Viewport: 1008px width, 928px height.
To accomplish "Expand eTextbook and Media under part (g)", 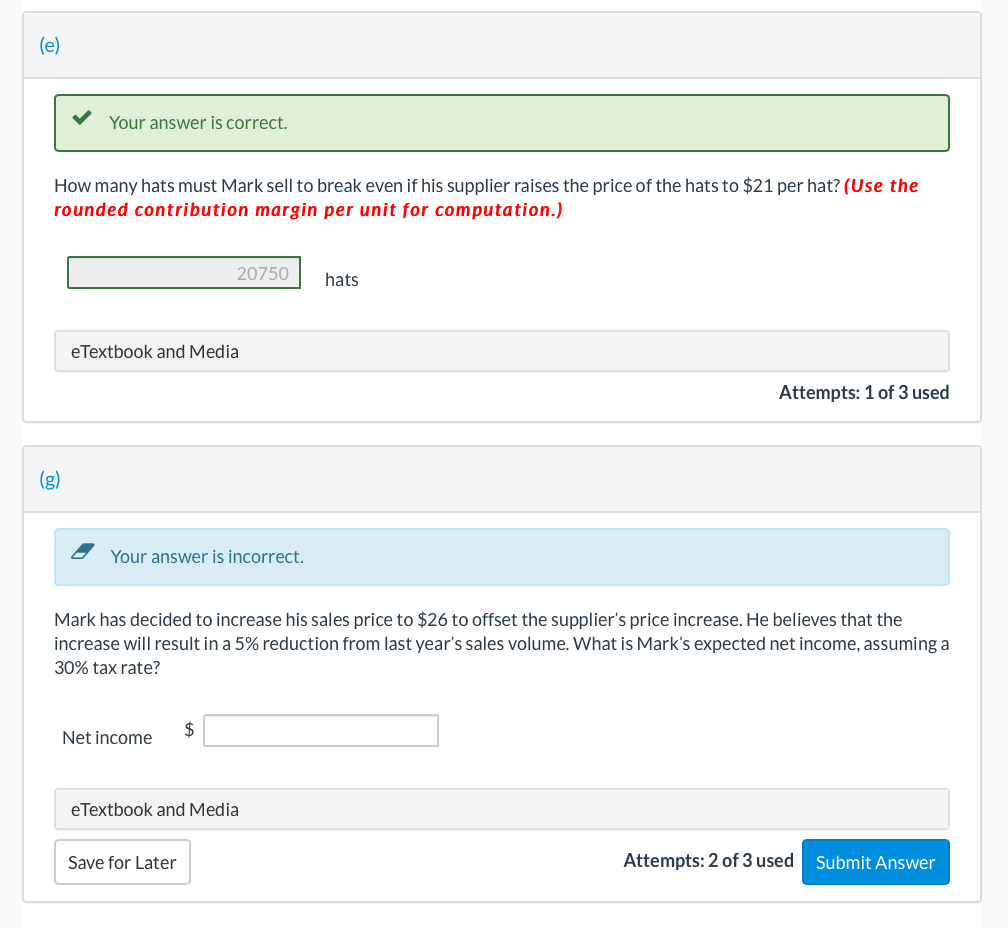I will (x=155, y=810).
